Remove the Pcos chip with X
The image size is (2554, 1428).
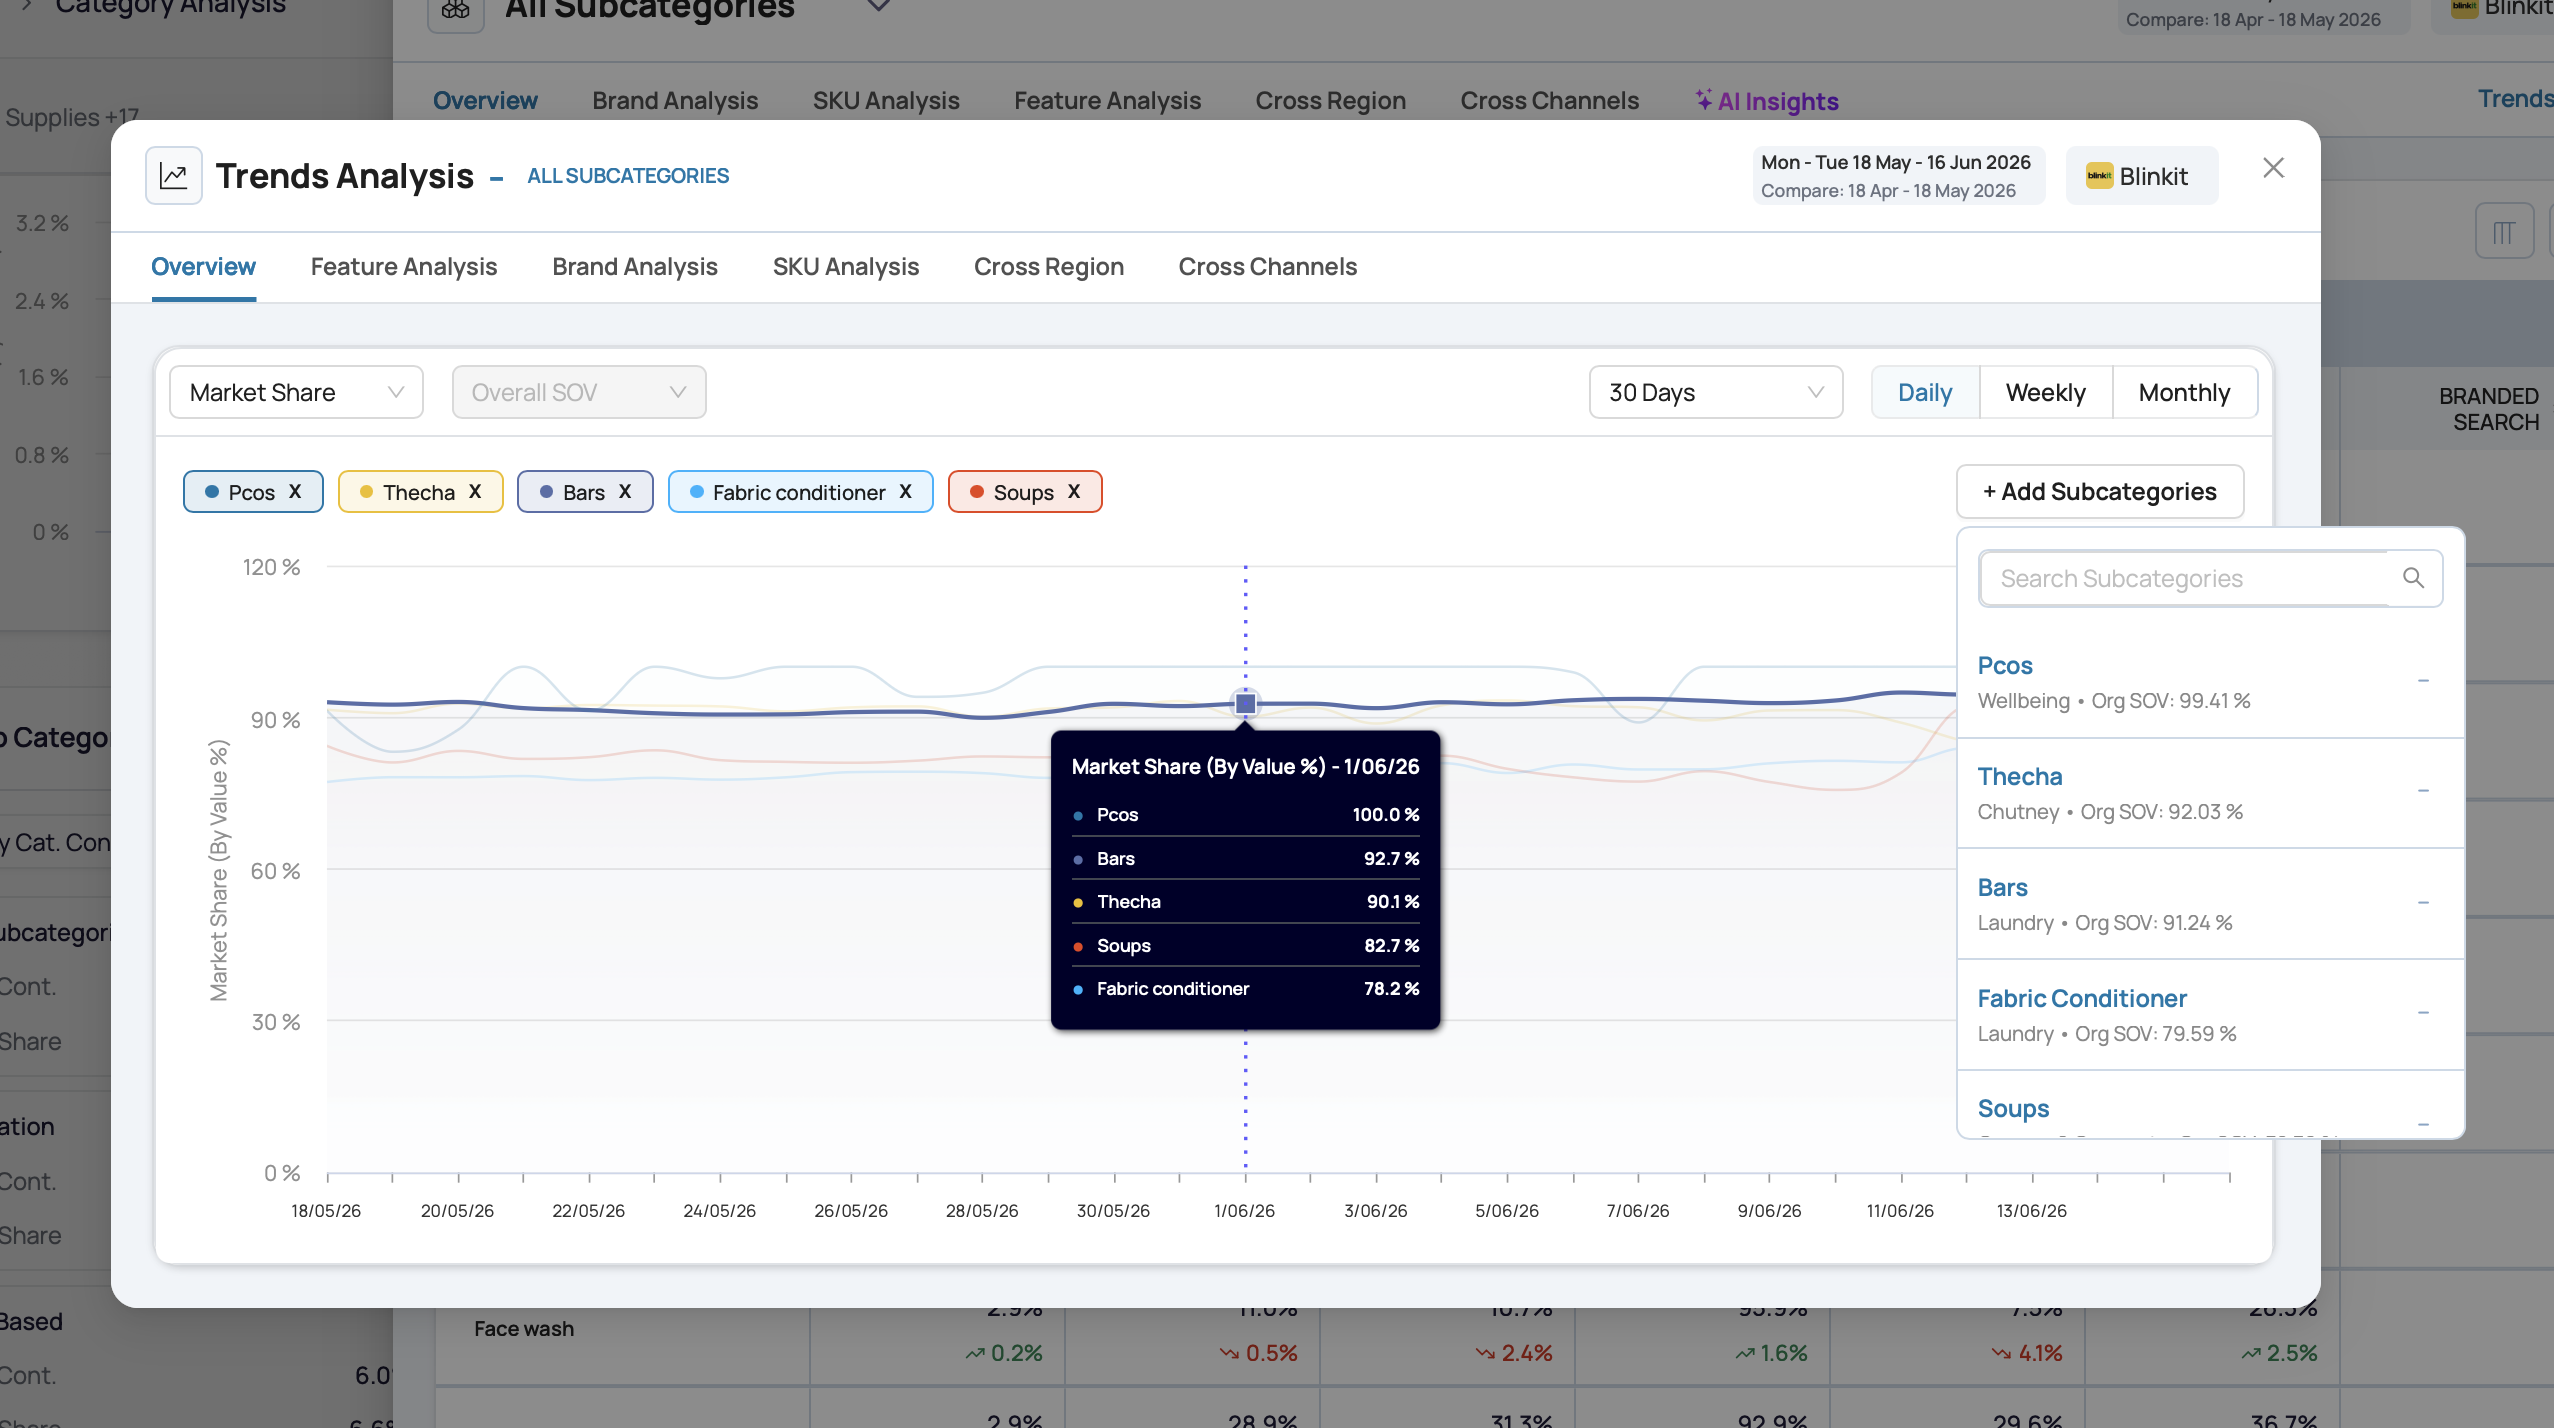pyautogui.click(x=295, y=492)
